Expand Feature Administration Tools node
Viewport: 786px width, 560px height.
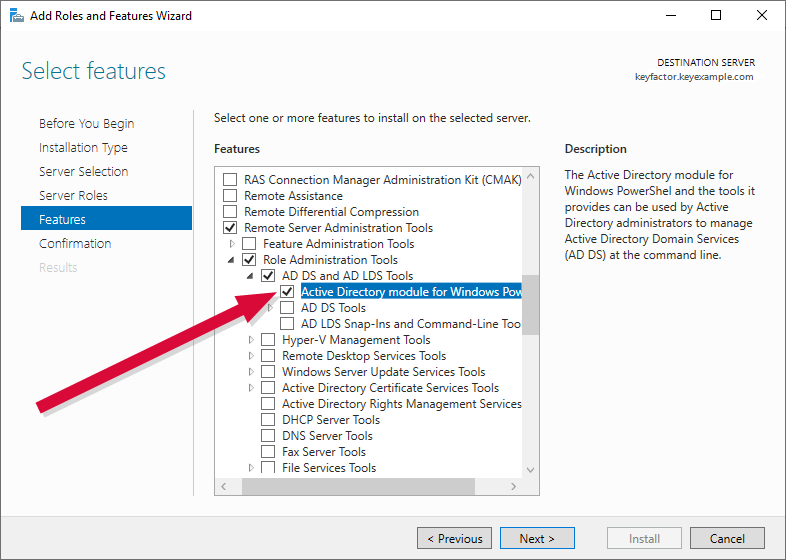click(x=233, y=244)
